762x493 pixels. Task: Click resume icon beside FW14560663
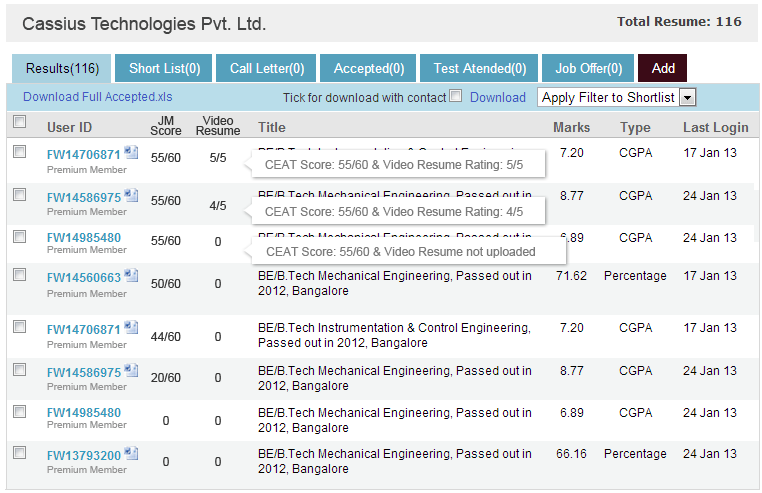pyautogui.click(x=131, y=276)
